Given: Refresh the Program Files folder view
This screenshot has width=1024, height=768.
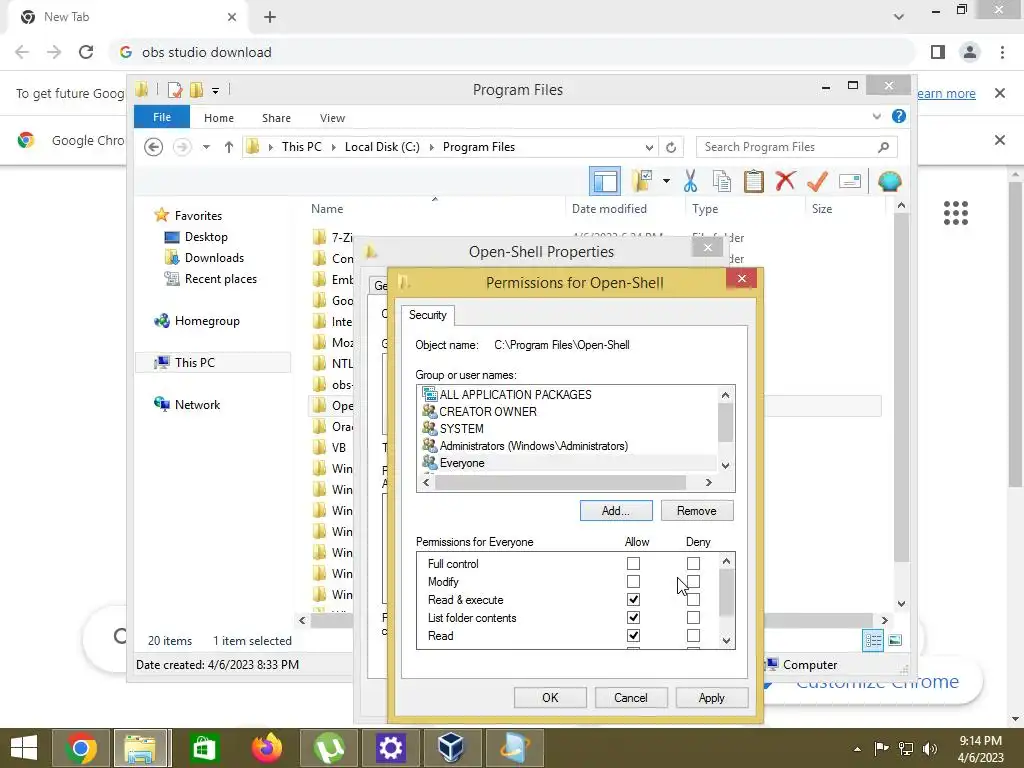Looking at the screenshot, I should (671, 147).
